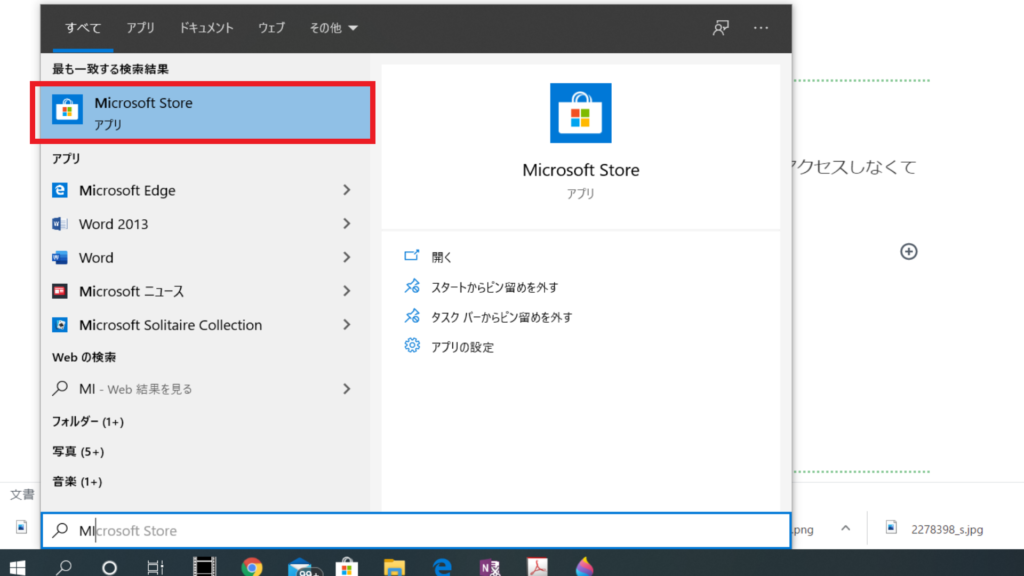This screenshot has height=576, width=1024.
Task: Click the Microsoft Edge app icon in results
Action: click(x=59, y=190)
